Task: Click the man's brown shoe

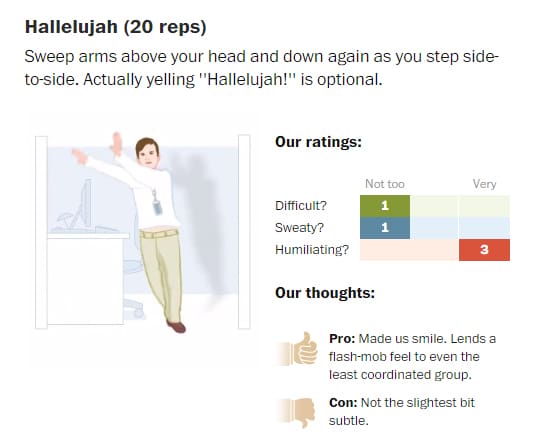Action: click(x=176, y=326)
